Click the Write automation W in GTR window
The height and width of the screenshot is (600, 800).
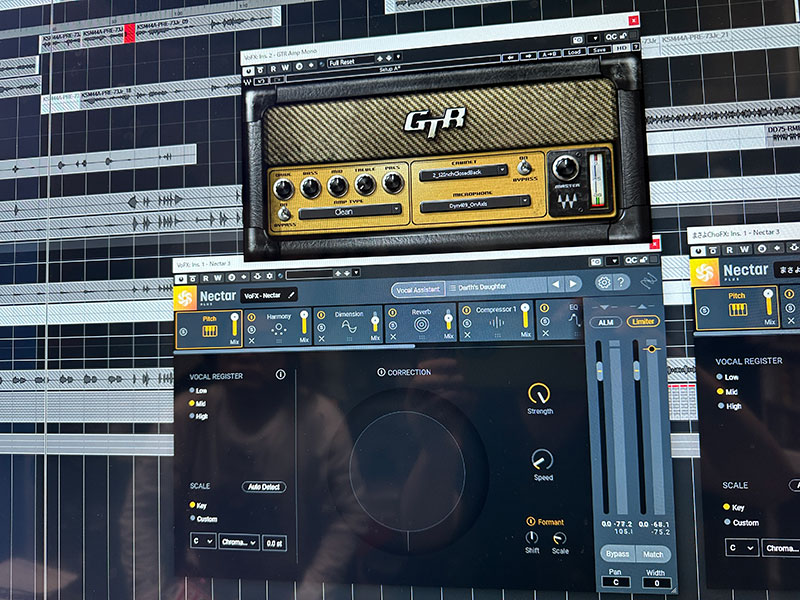285,68
